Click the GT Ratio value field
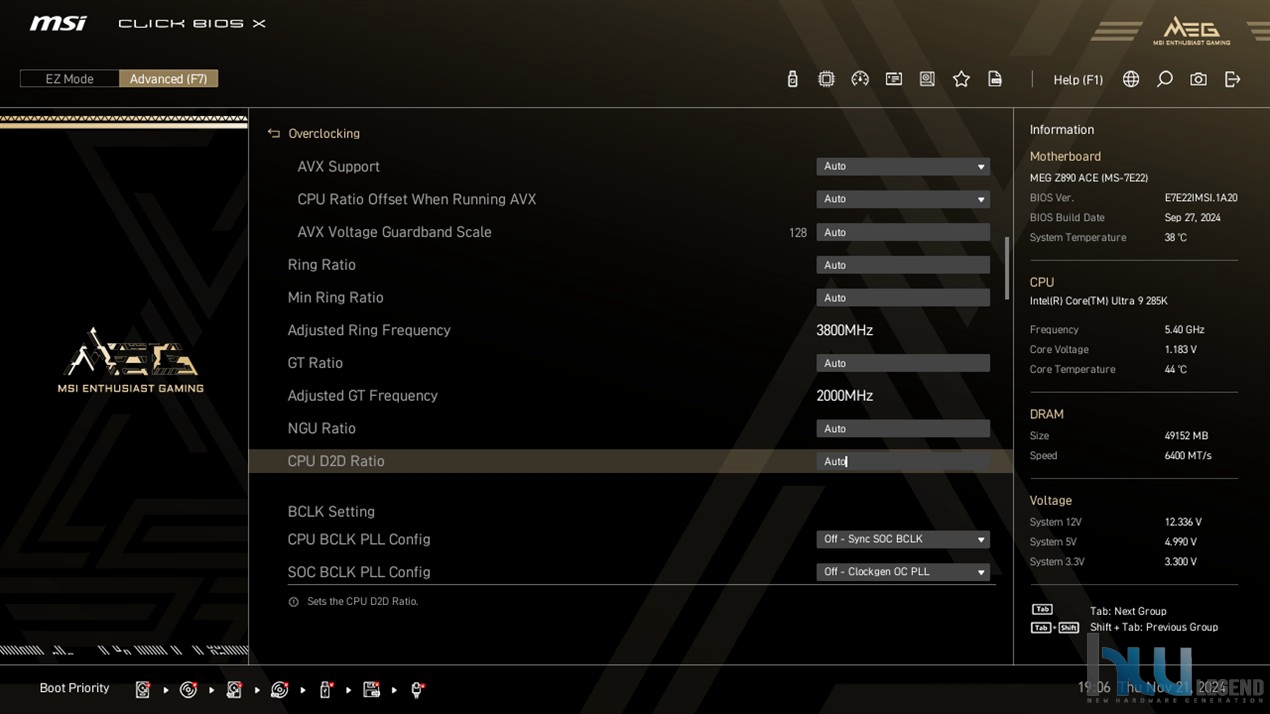Viewport: 1270px width, 714px height. pos(903,363)
